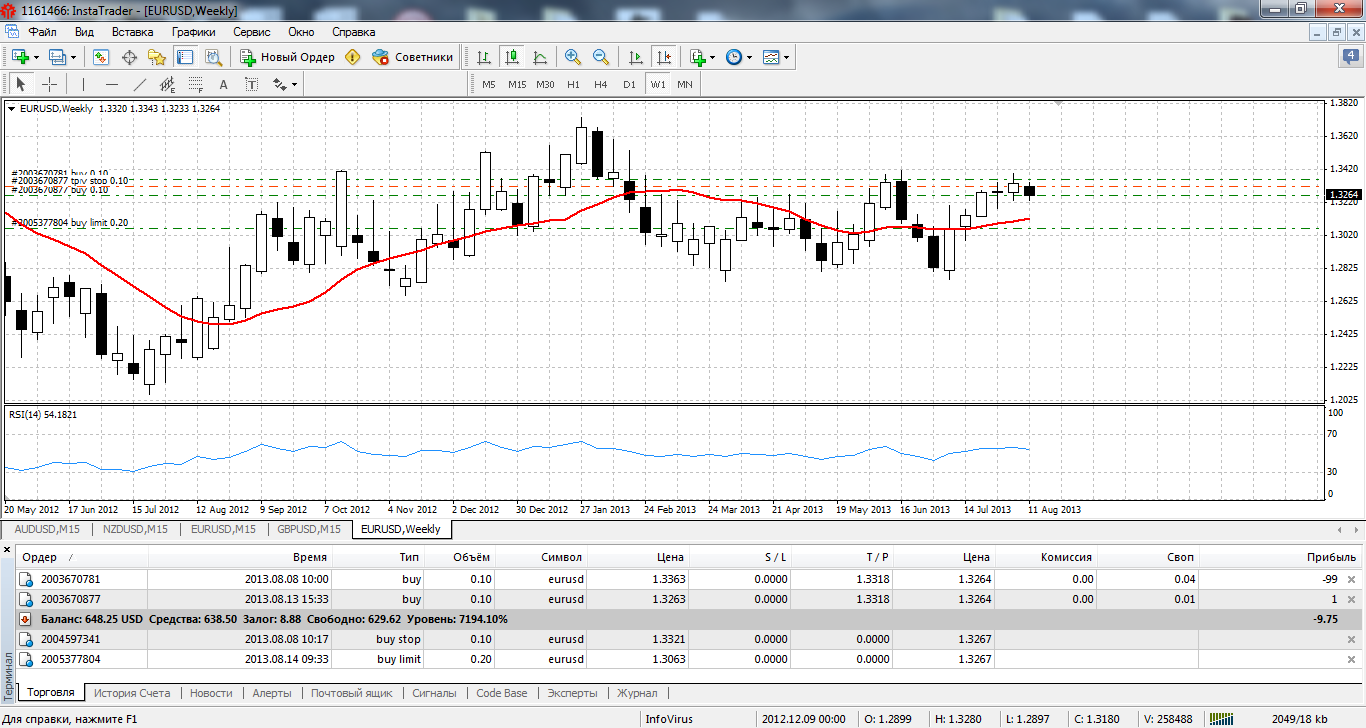
Task: Switch chart to candlestick mode
Action: click(x=512, y=57)
